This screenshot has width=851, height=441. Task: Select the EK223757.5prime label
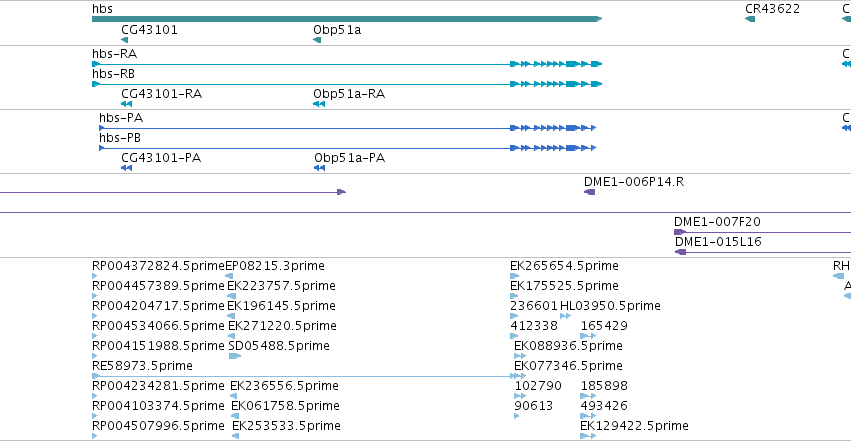click(x=281, y=286)
